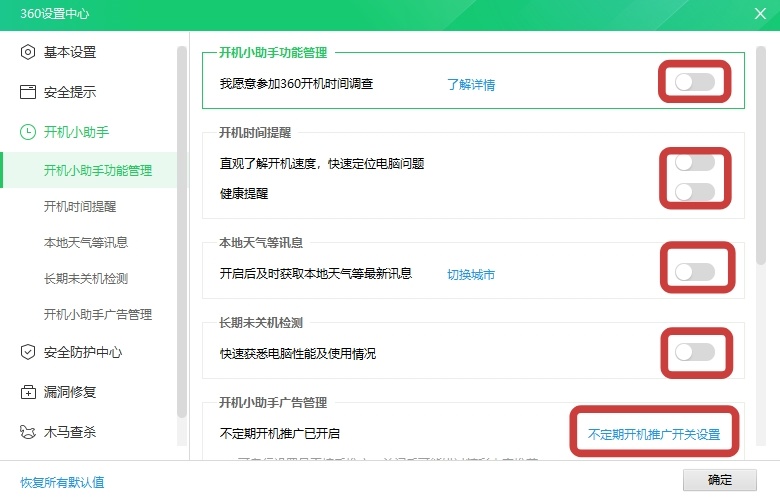
Task: Click the 确定 button
Action: coord(720,480)
